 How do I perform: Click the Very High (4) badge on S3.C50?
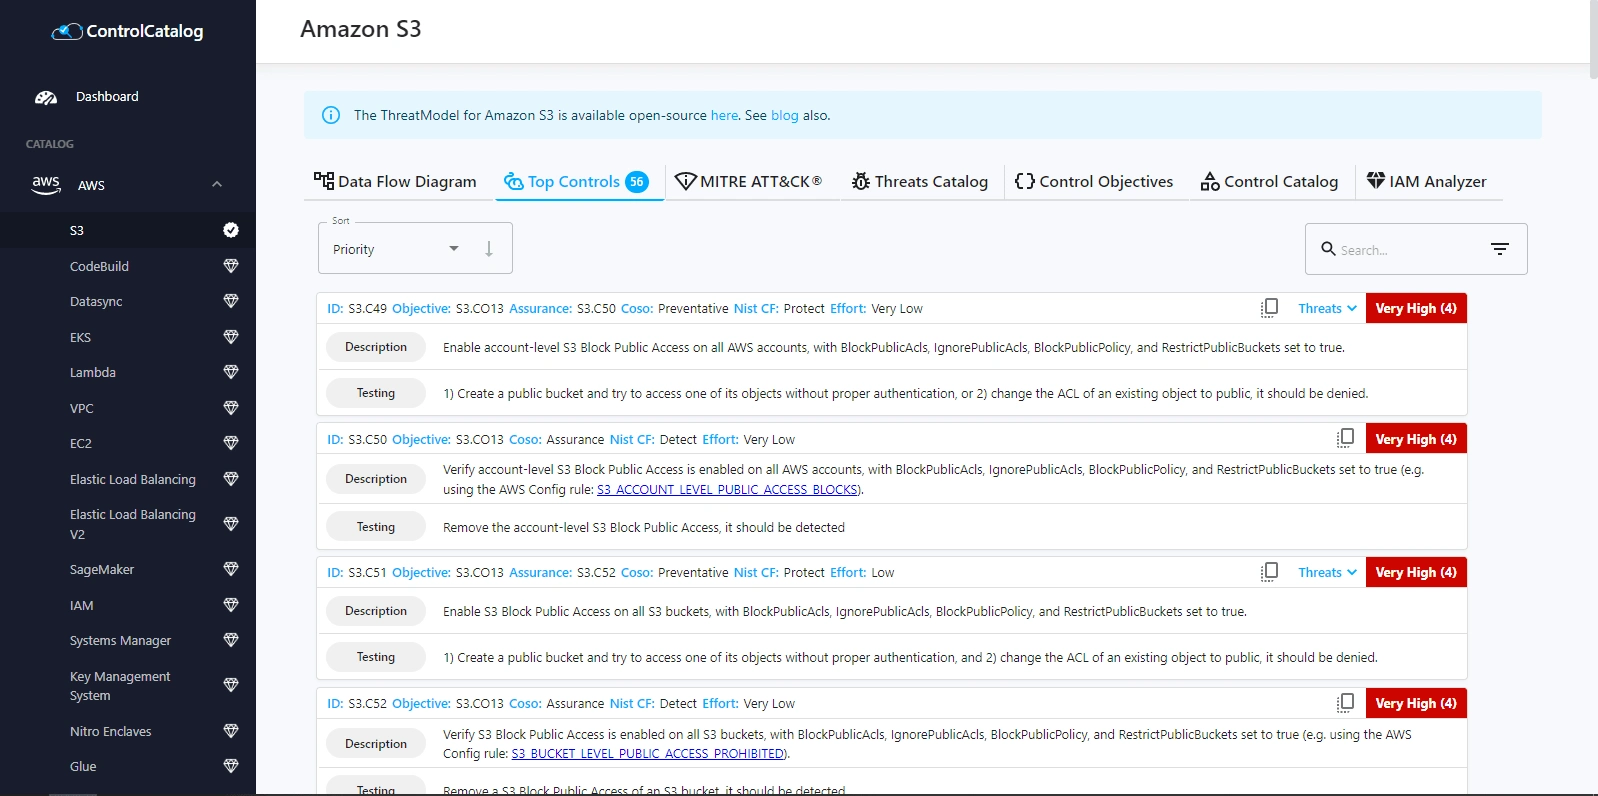click(1416, 439)
